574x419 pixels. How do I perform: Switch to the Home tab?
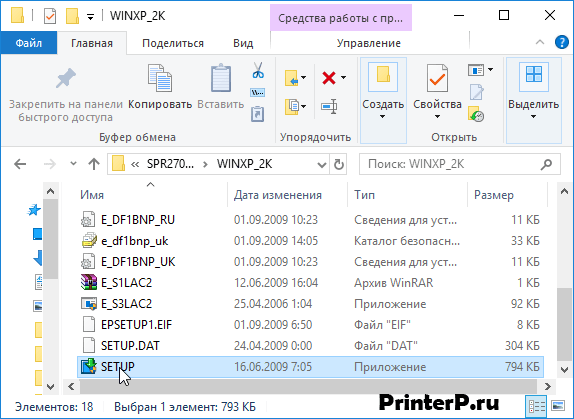click(x=92, y=43)
